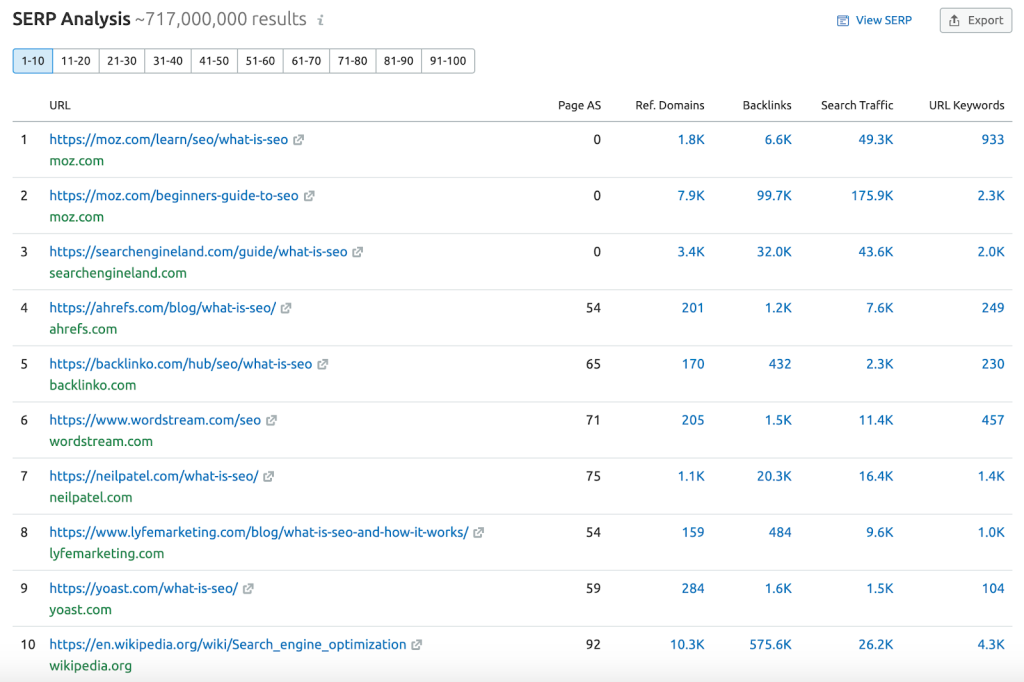The height and width of the screenshot is (682, 1024).
Task: Select the 1-10 results tab
Action: [33, 61]
